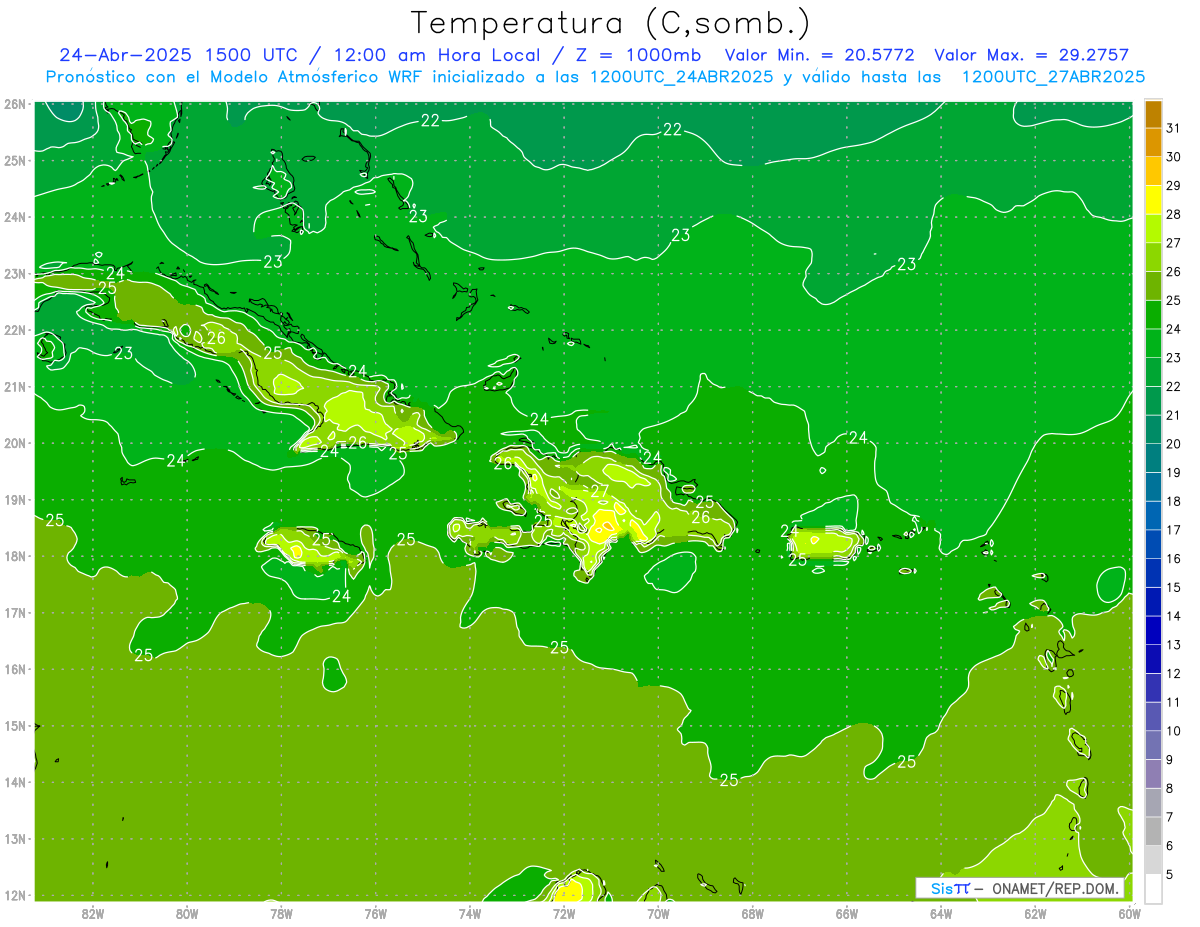Click the legend value 16
The height and width of the screenshot is (927, 1200).
[x=1173, y=558]
